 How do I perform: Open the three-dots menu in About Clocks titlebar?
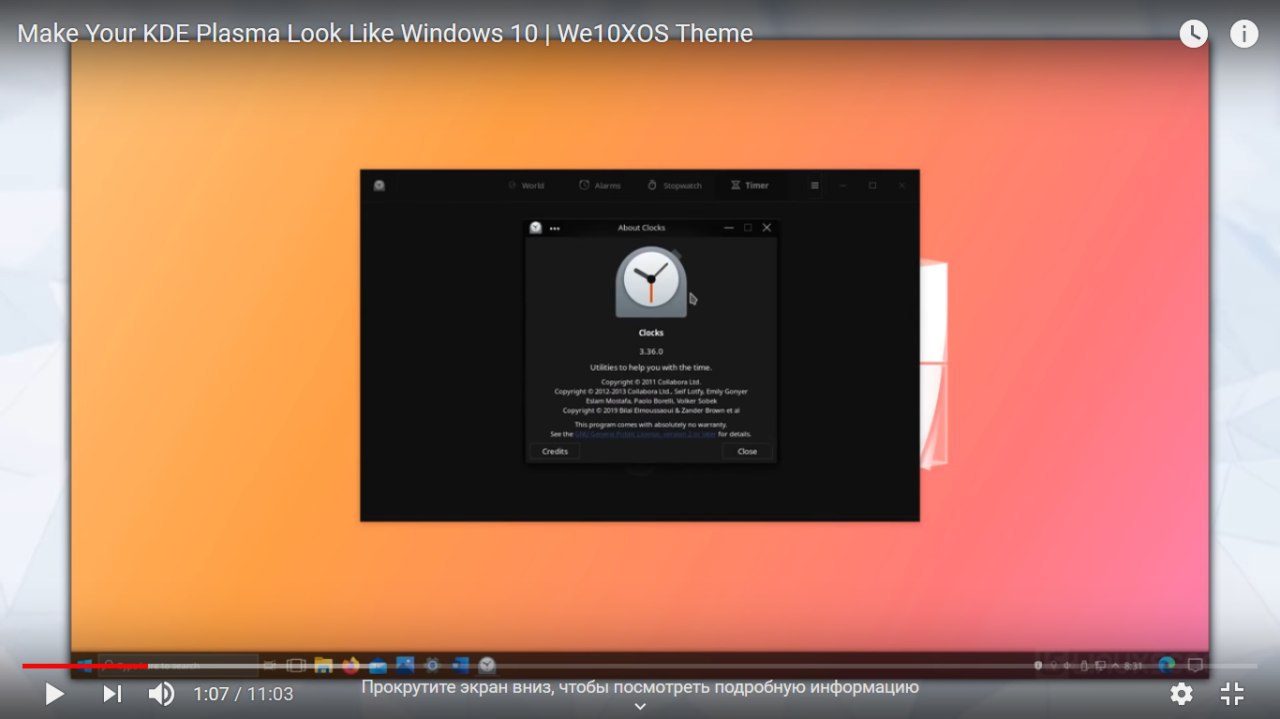pos(555,228)
